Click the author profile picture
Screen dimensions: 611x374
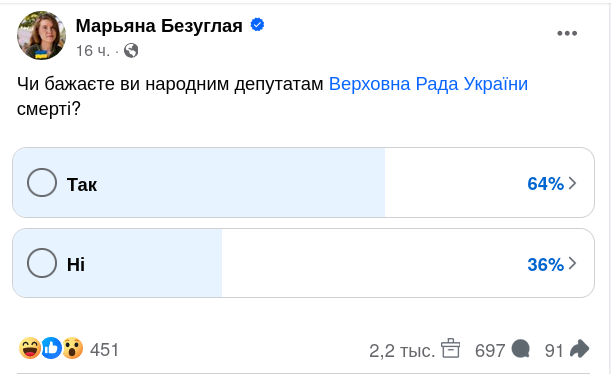coord(41,35)
